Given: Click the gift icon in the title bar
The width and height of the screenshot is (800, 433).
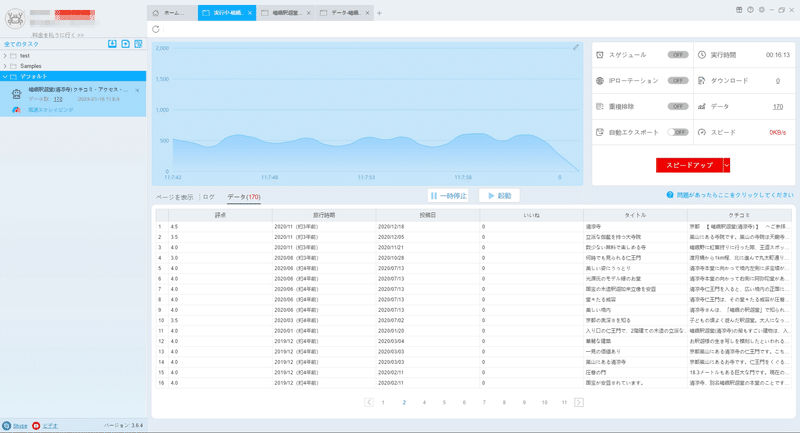Looking at the screenshot, I should 739,10.
